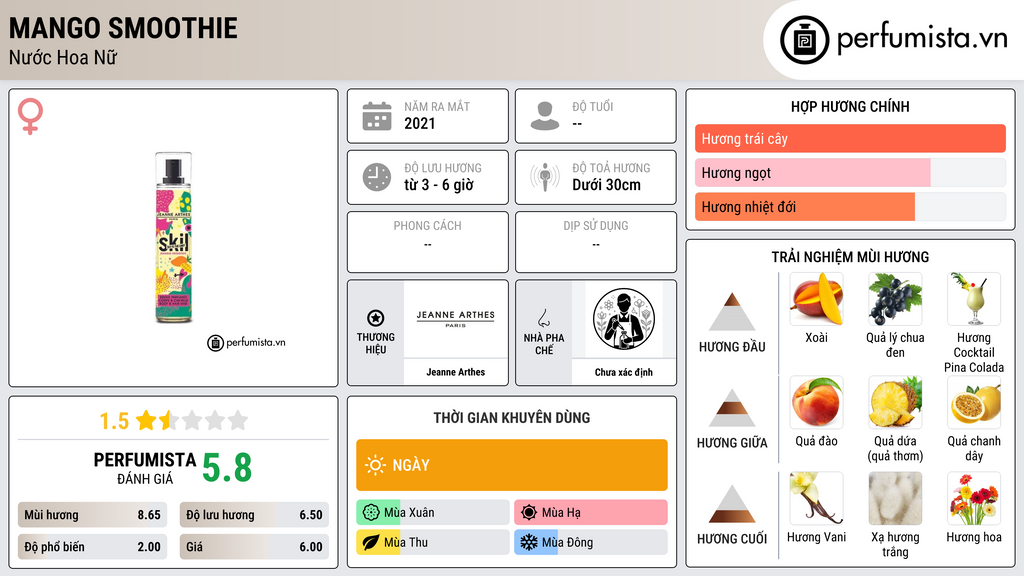Click the Hương trái cây accord bar

tap(850, 138)
